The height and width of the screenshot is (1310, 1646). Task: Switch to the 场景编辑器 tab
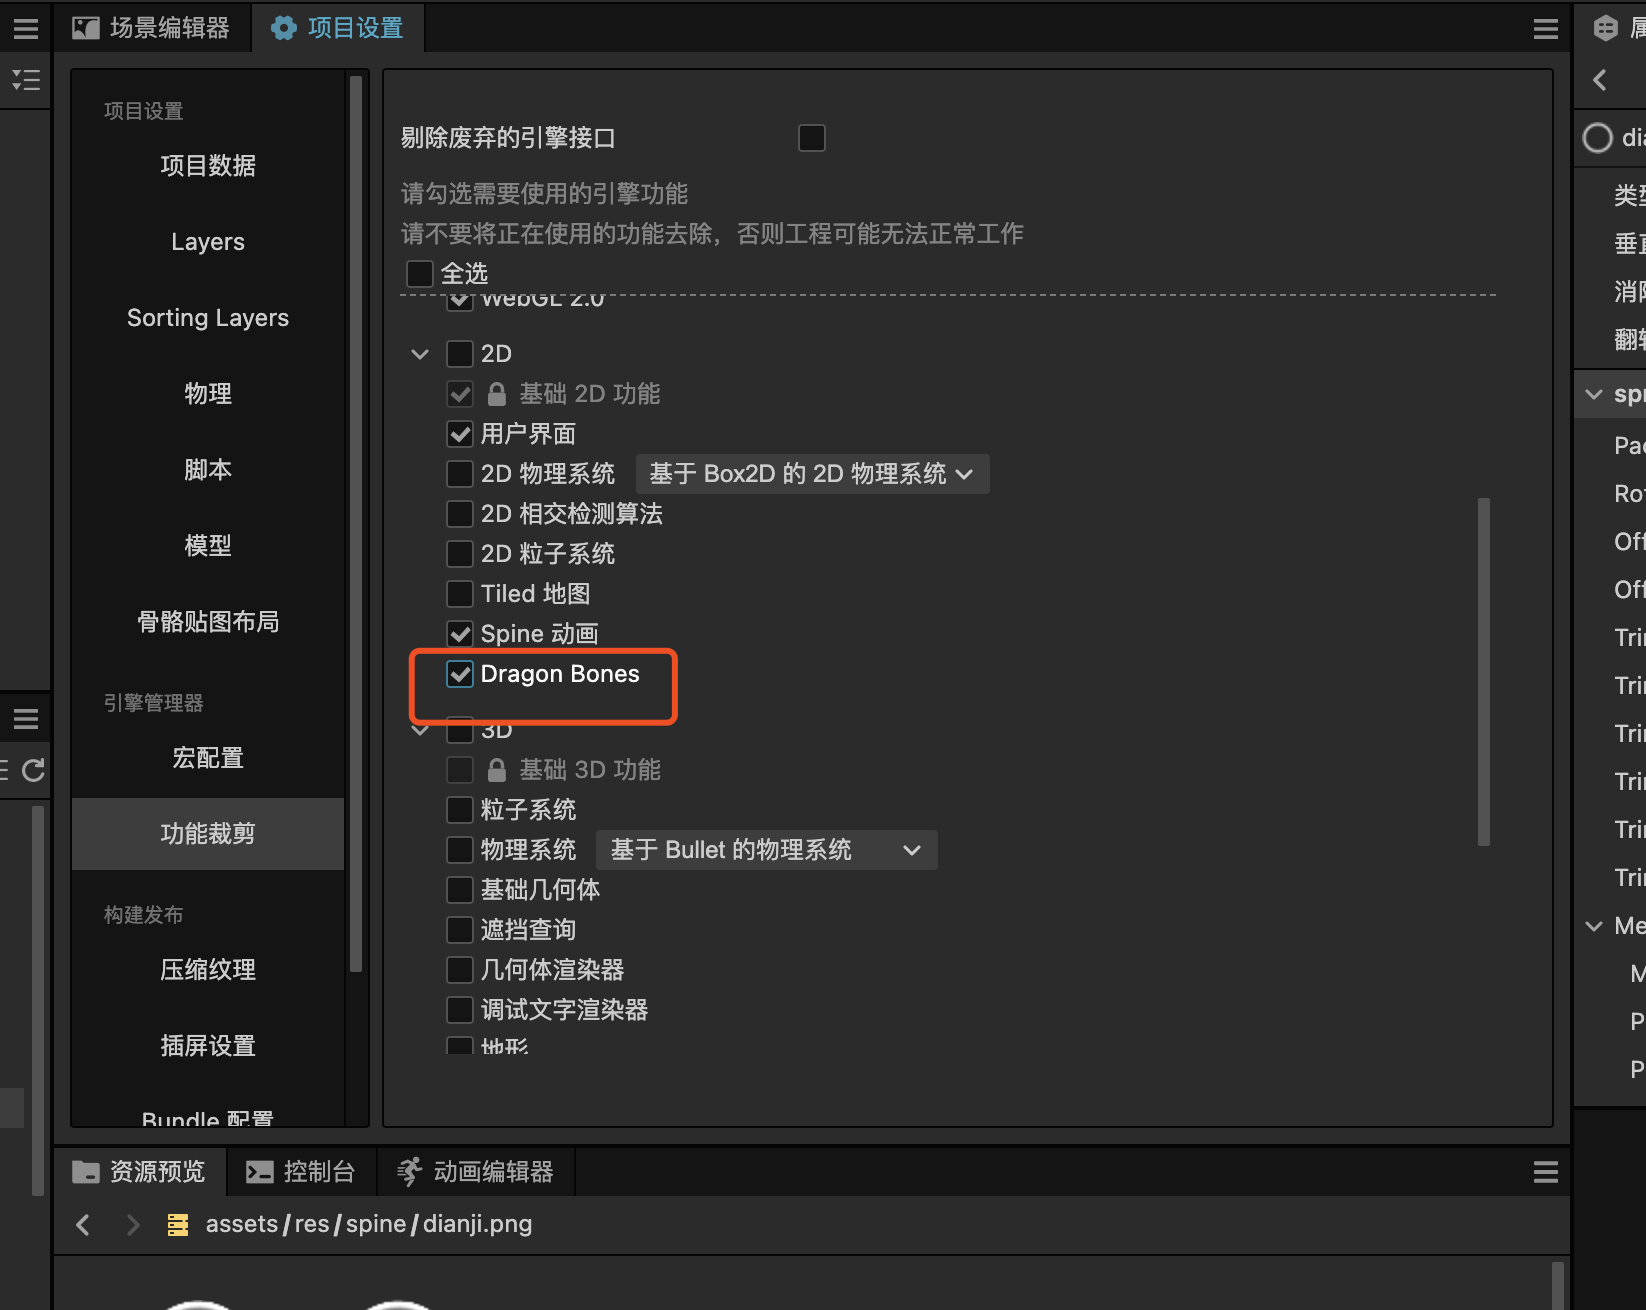151,28
